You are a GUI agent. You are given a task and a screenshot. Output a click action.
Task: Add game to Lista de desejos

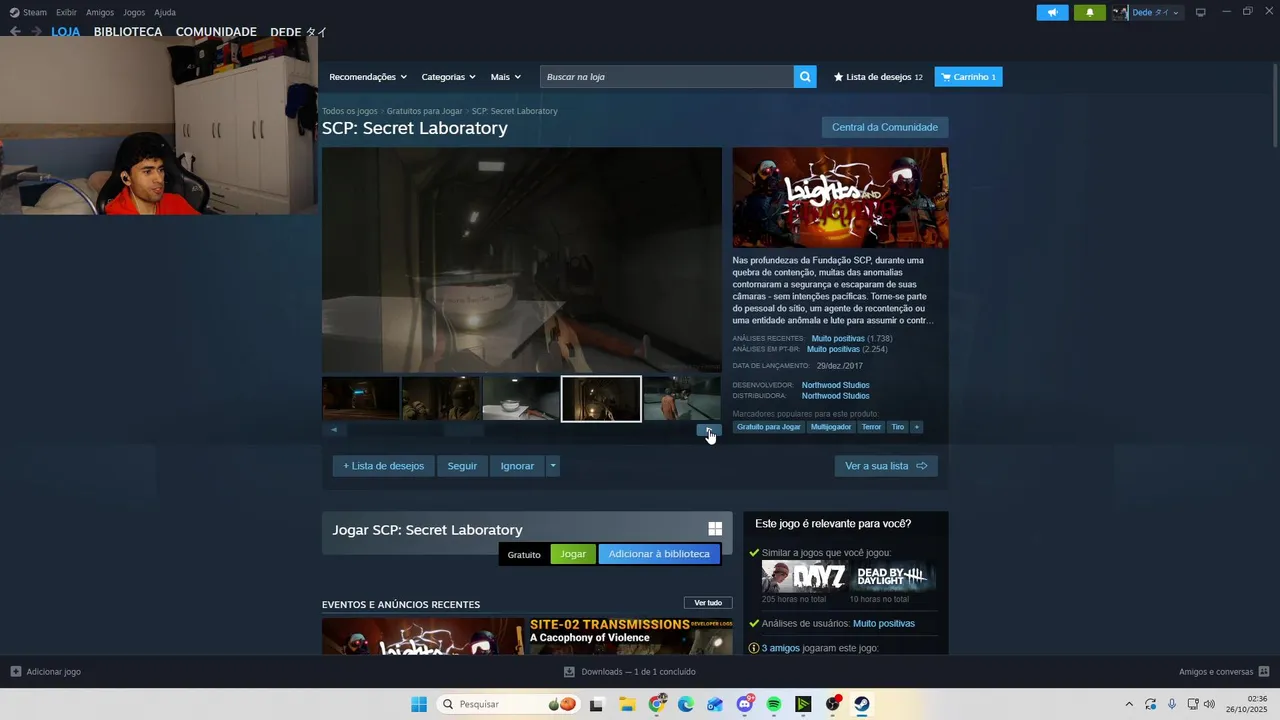383,466
